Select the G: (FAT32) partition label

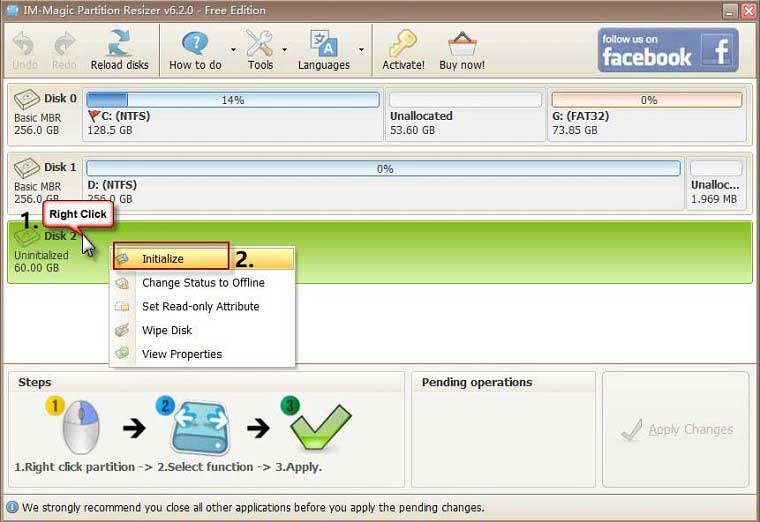click(x=581, y=116)
